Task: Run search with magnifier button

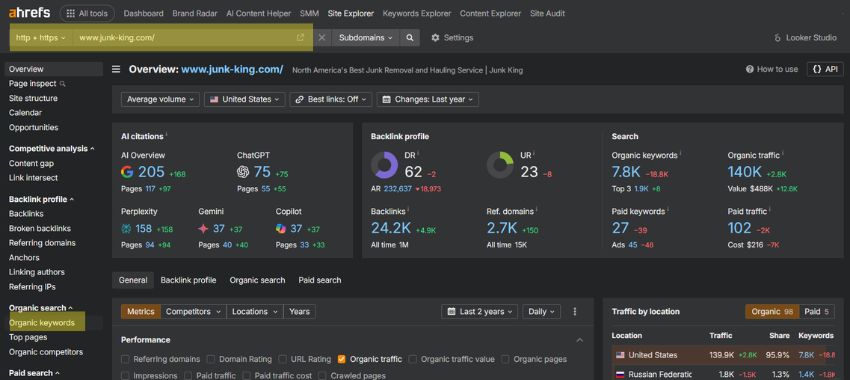Action: click(410, 37)
